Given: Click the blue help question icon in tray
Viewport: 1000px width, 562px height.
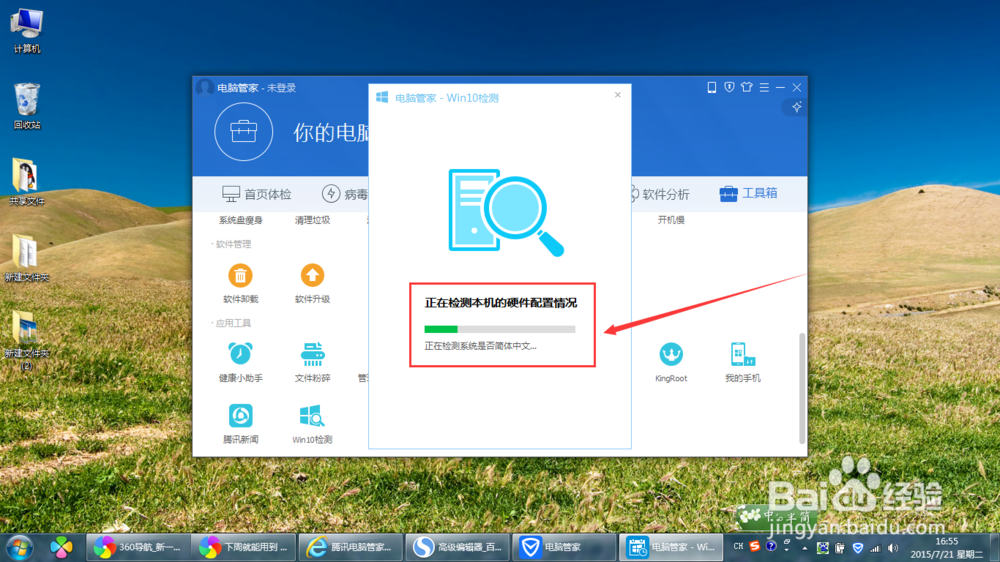Looking at the screenshot, I should [771, 546].
